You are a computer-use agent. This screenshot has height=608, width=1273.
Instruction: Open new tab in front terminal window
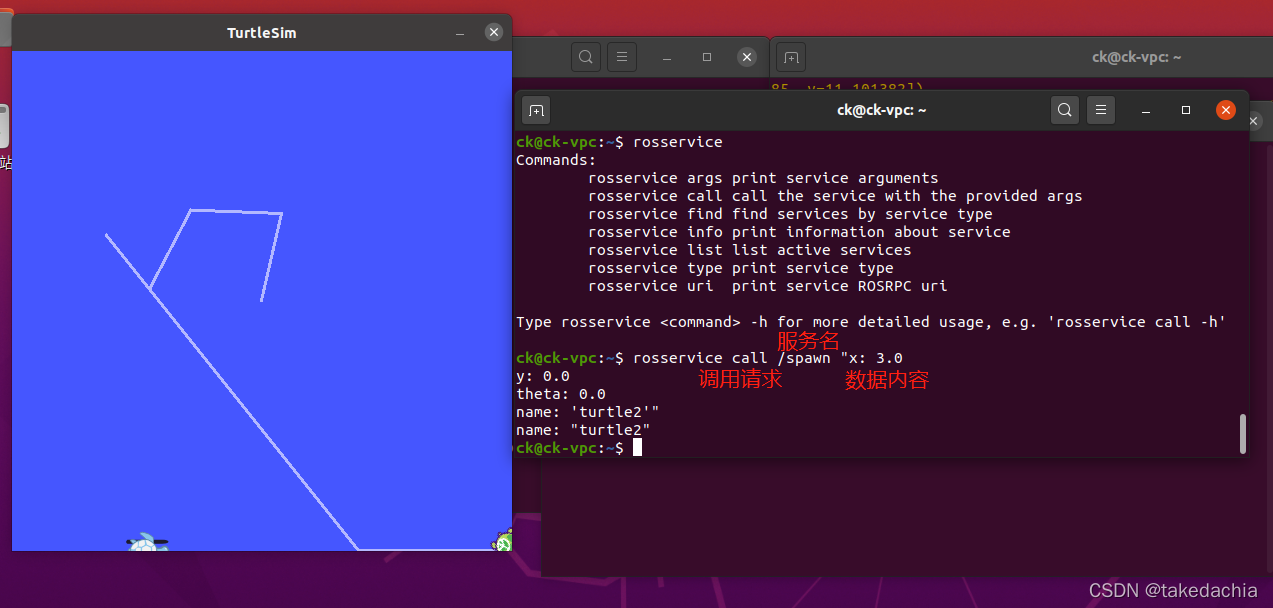point(536,110)
